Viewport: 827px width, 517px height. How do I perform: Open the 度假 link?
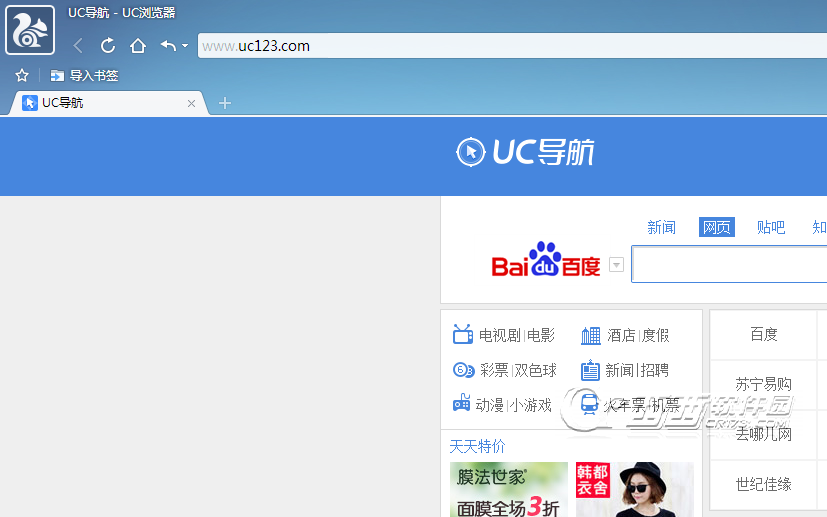(x=656, y=336)
